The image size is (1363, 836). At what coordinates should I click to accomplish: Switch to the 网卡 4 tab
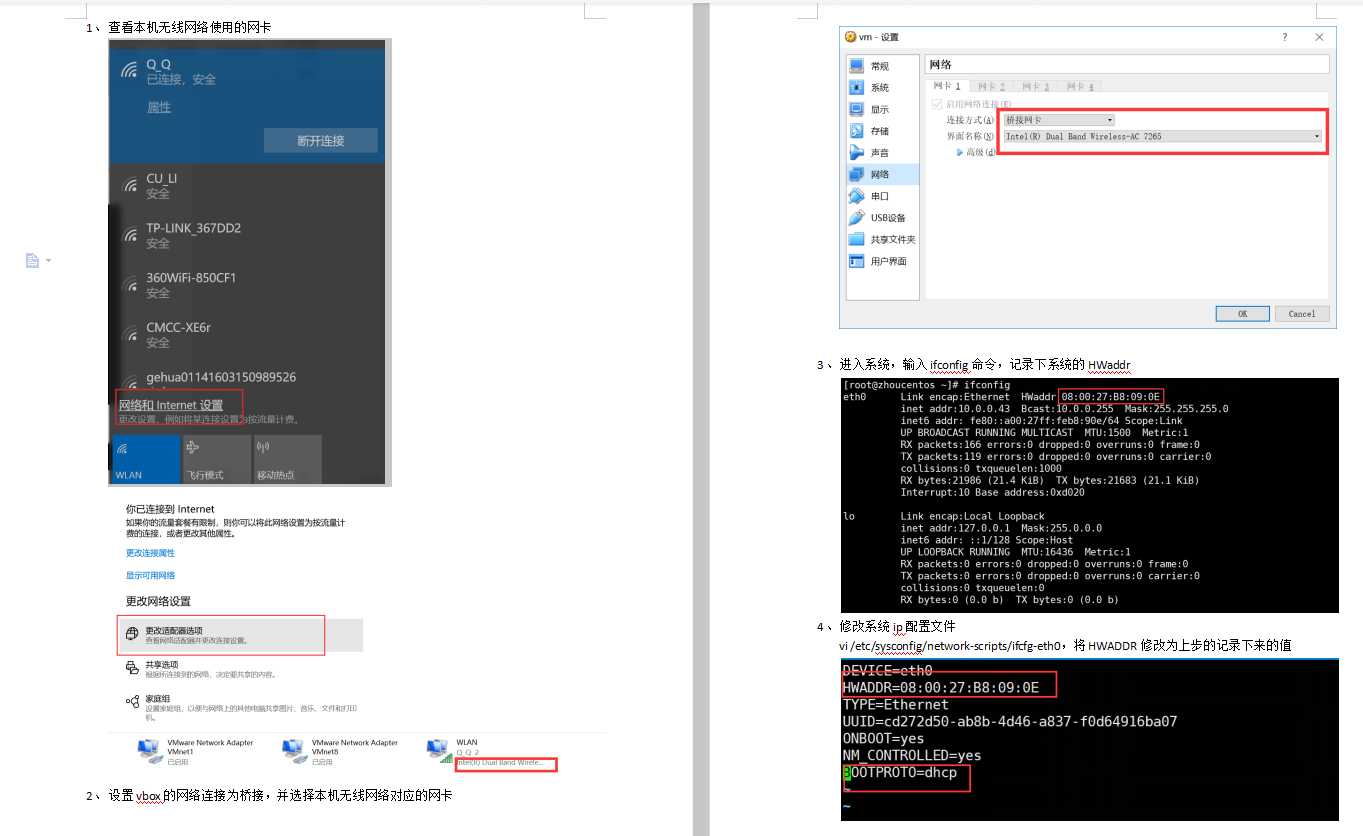pyautogui.click(x=1080, y=87)
